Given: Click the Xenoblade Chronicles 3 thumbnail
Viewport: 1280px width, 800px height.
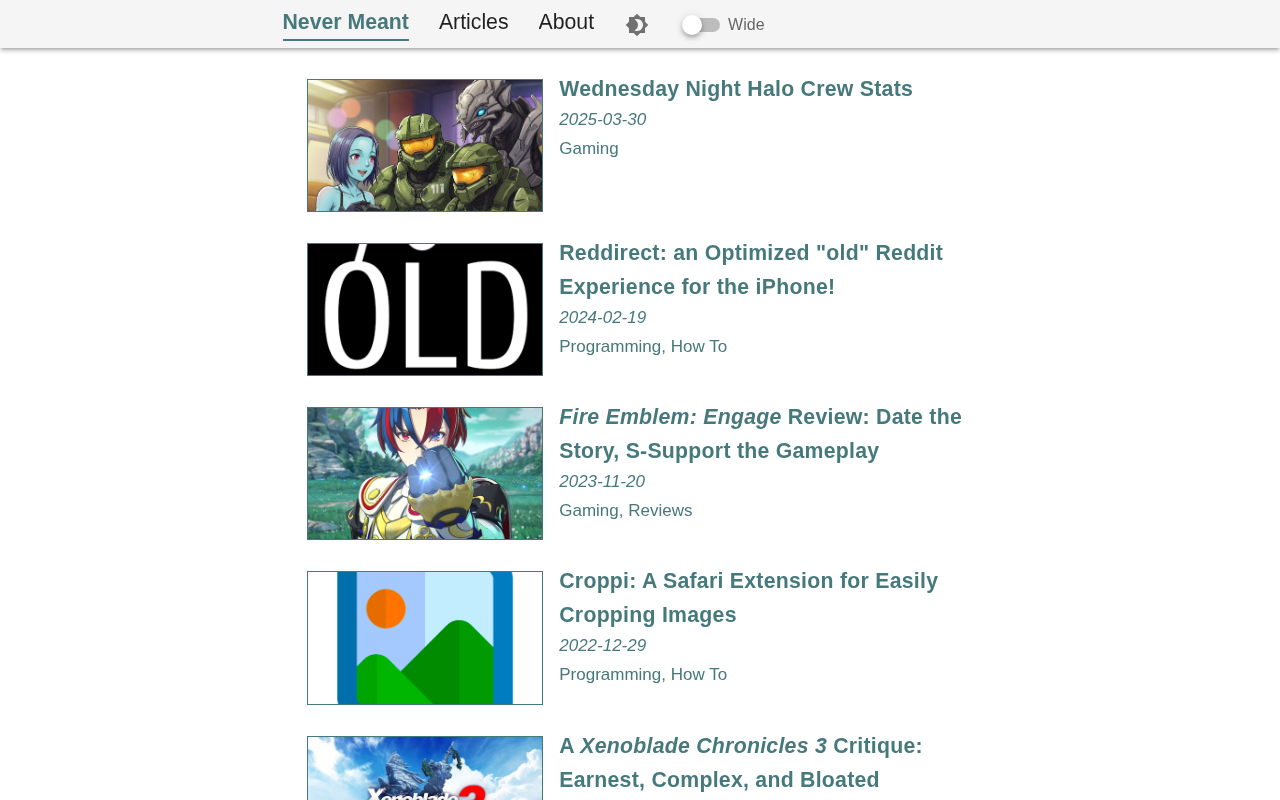Looking at the screenshot, I should (425, 768).
